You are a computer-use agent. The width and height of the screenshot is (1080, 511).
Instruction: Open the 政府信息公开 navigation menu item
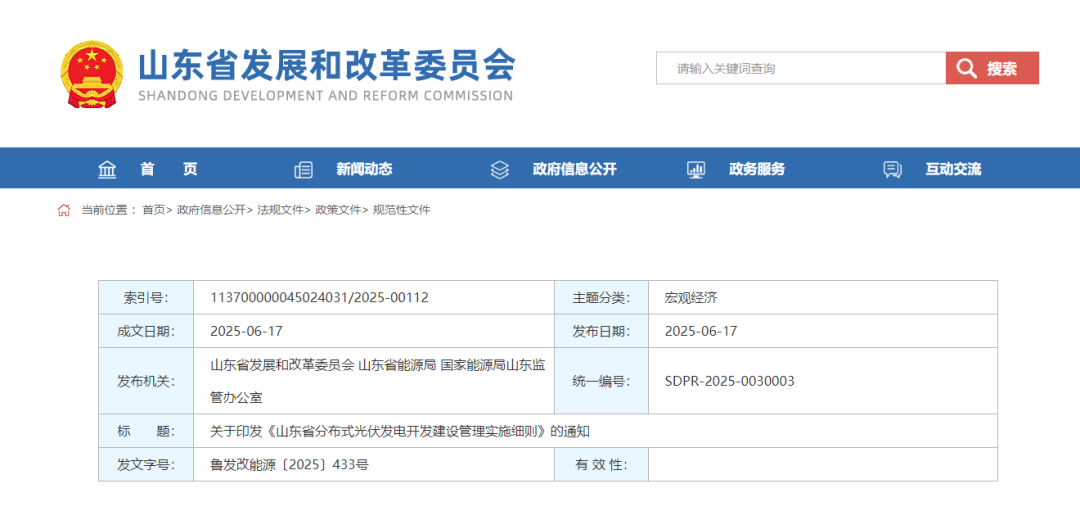tap(574, 169)
